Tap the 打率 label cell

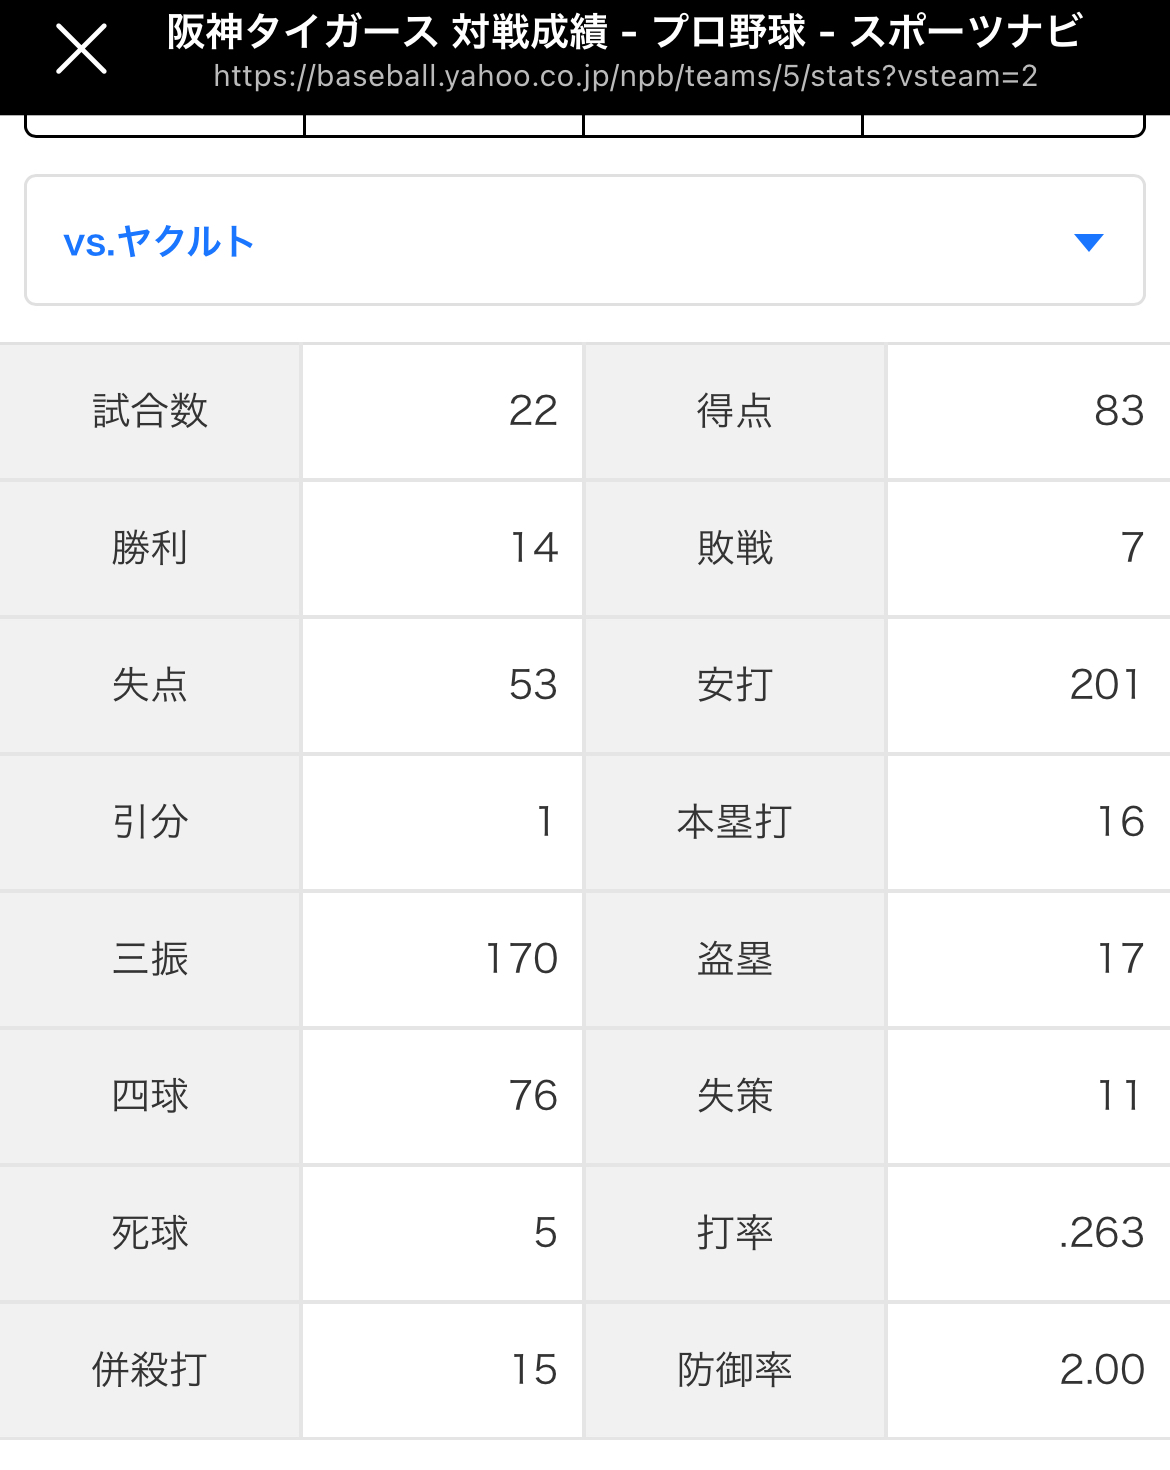[735, 1233]
